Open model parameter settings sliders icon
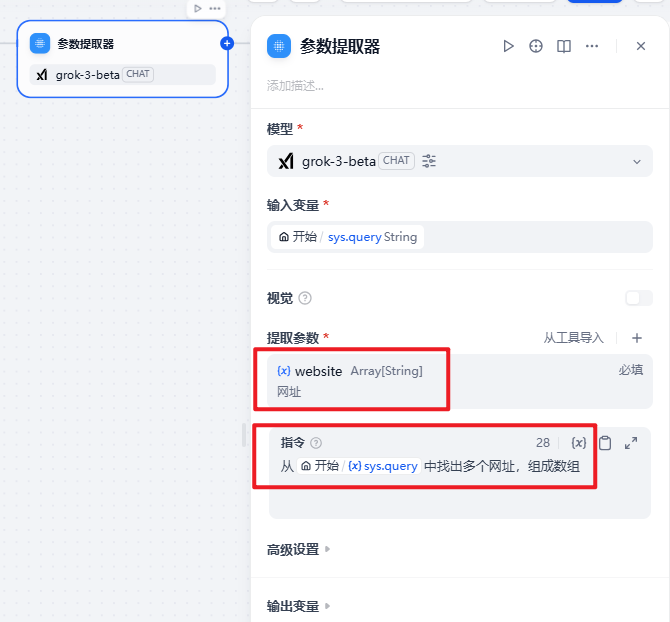Viewport: 670px width, 622px height. click(x=429, y=161)
